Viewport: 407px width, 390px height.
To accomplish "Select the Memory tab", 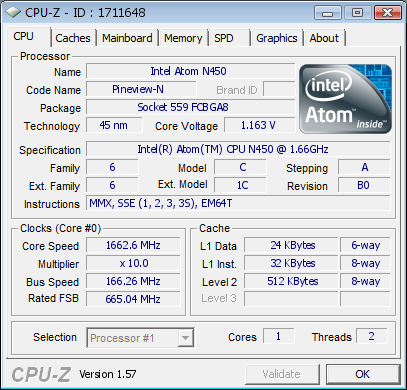I will click(183, 38).
